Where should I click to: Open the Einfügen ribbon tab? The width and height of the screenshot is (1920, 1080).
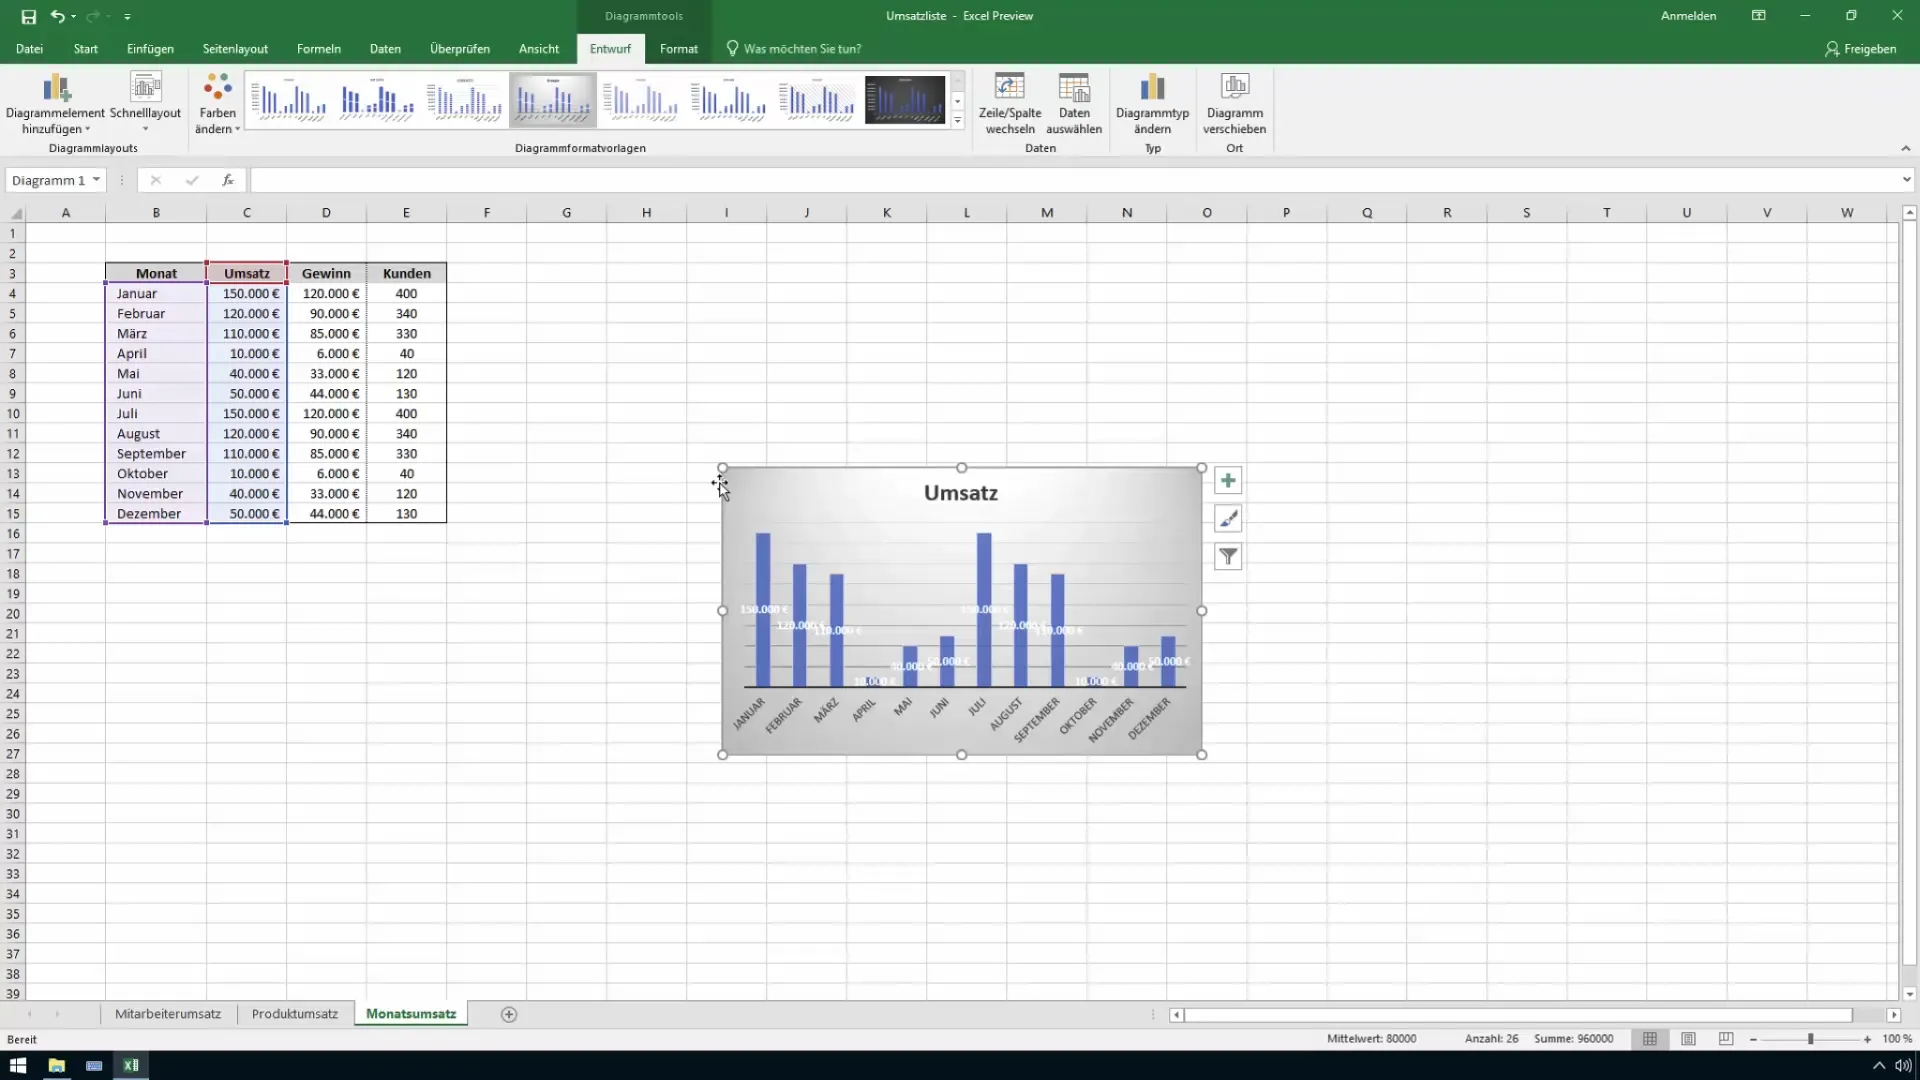click(150, 48)
